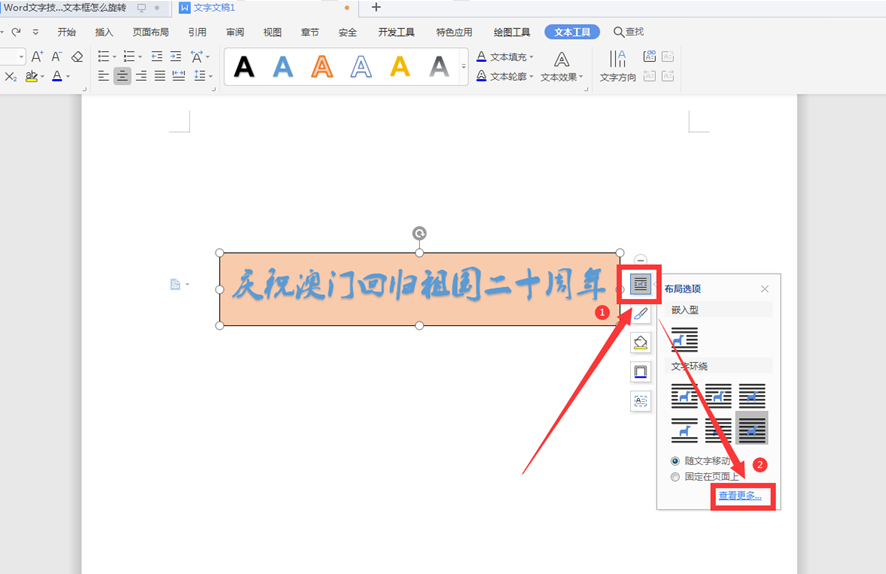The height and width of the screenshot is (574, 886).
Task: Click the decrease font size icon
Action: click(x=57, y=56)
